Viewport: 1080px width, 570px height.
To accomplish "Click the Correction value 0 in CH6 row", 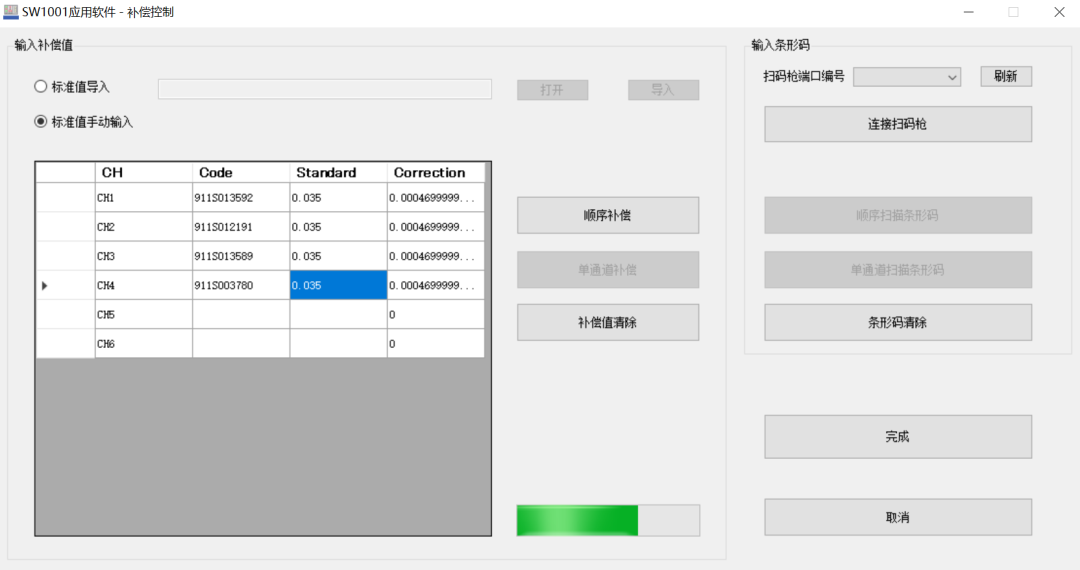I will tap(436, 344).
